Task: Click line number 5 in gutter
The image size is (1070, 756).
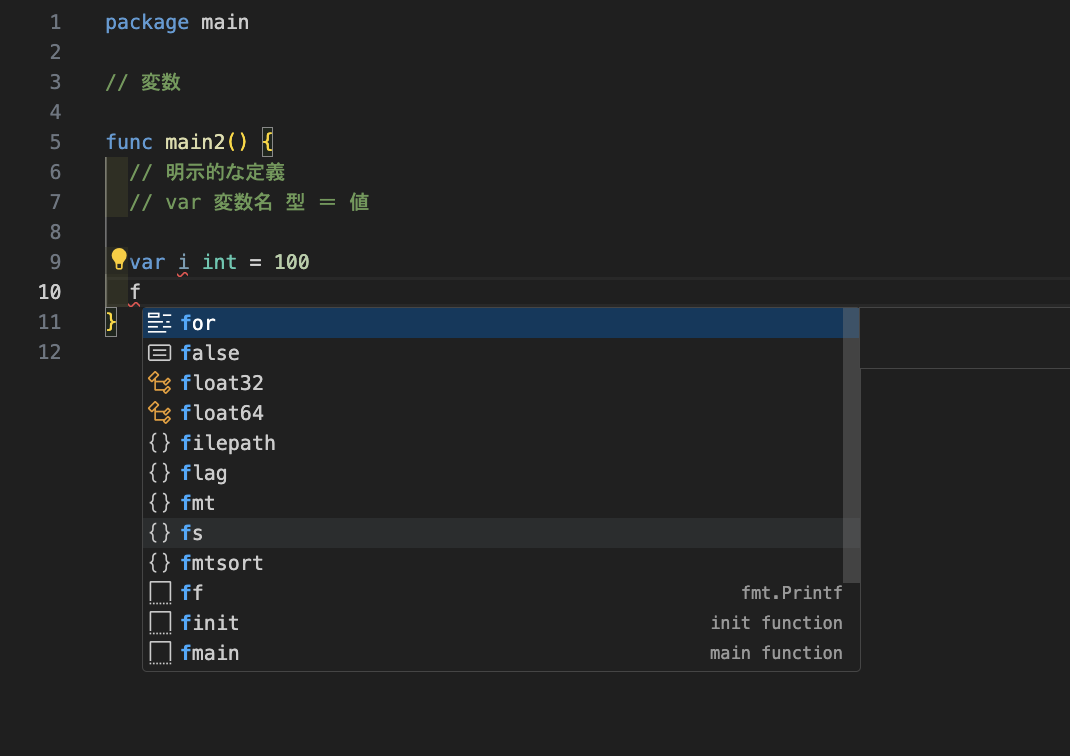Action: [55, 142]
